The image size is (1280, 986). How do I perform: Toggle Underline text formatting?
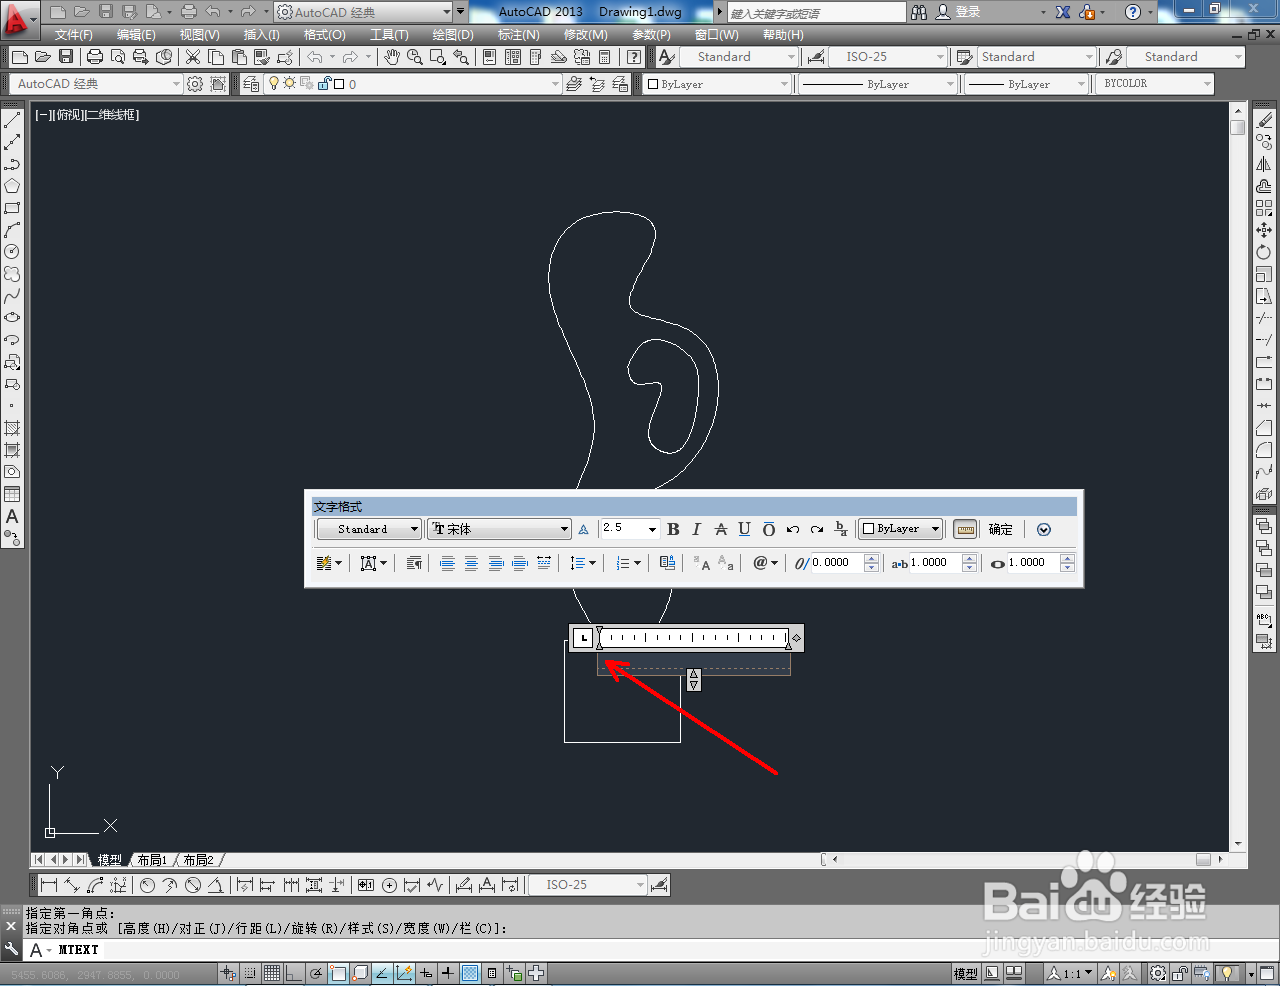click(x=744, y=529)
